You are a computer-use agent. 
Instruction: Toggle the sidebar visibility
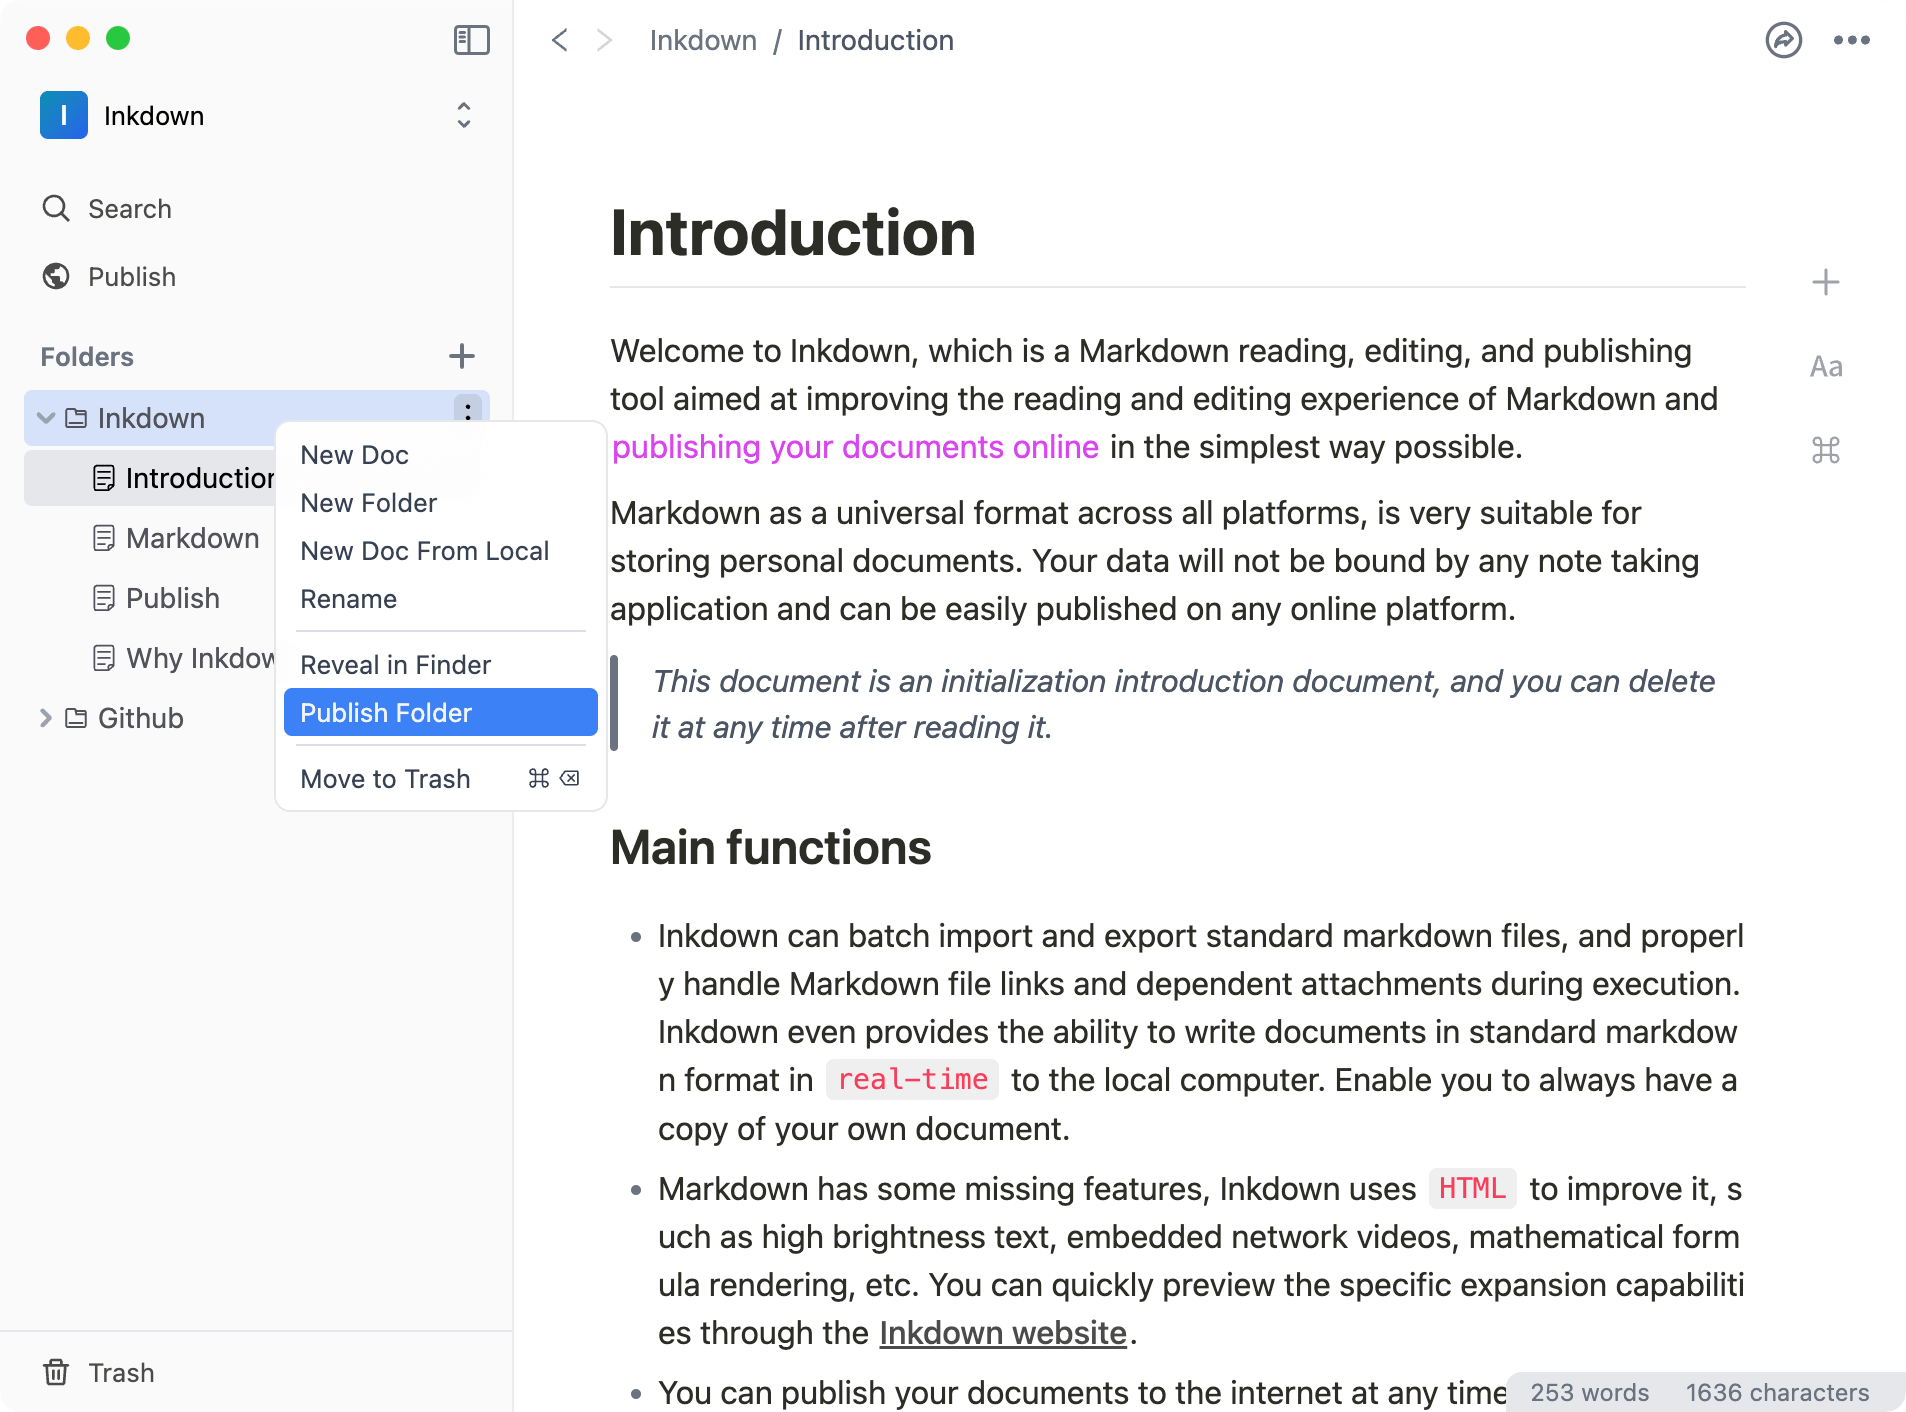[471, 40]
